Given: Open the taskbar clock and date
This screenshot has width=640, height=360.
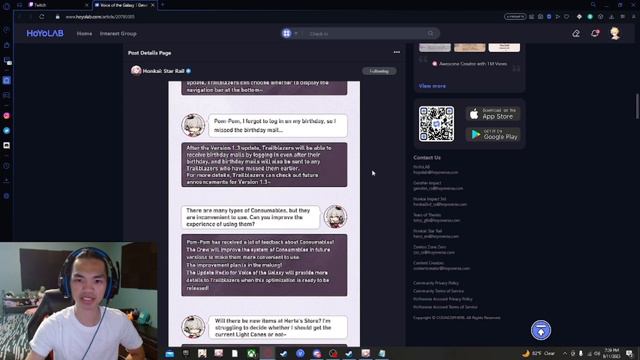Looking at the screenshot, I should [611, 353].
